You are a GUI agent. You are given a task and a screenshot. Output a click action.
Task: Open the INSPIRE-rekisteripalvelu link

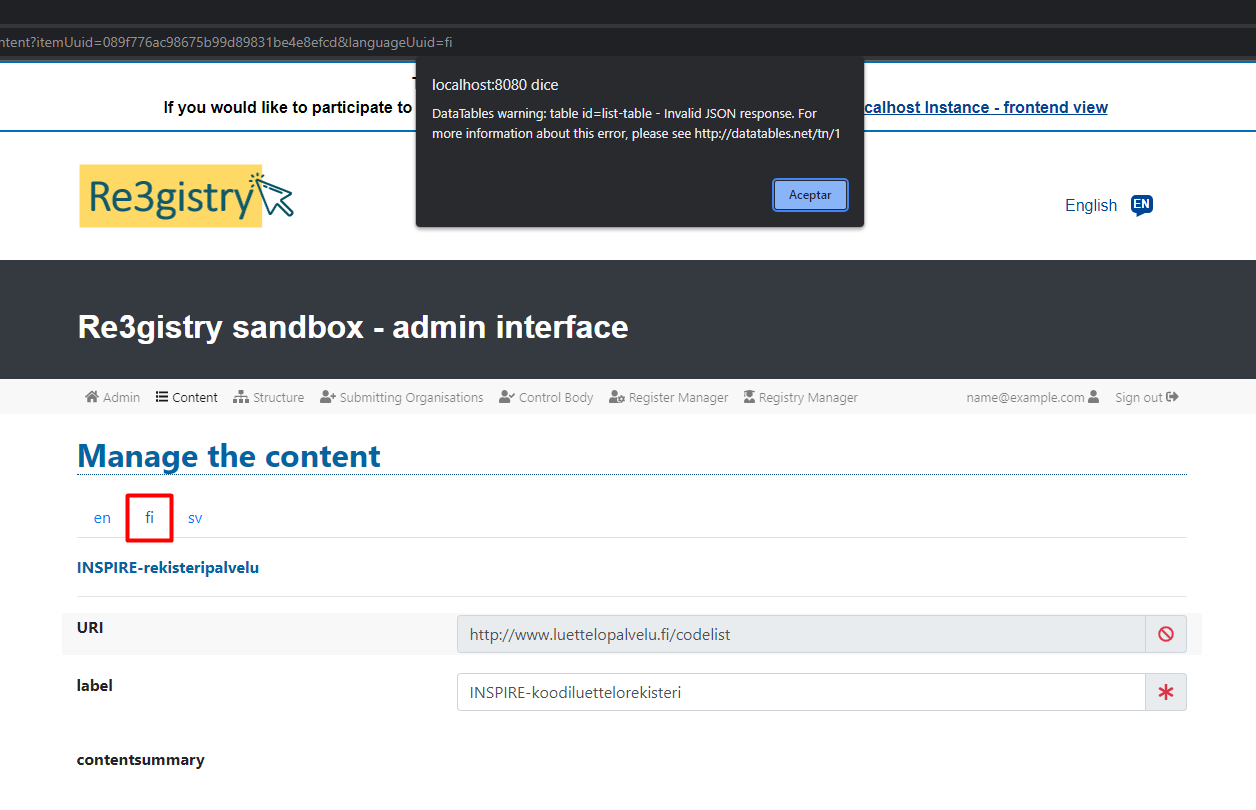(x=167, y=567)
